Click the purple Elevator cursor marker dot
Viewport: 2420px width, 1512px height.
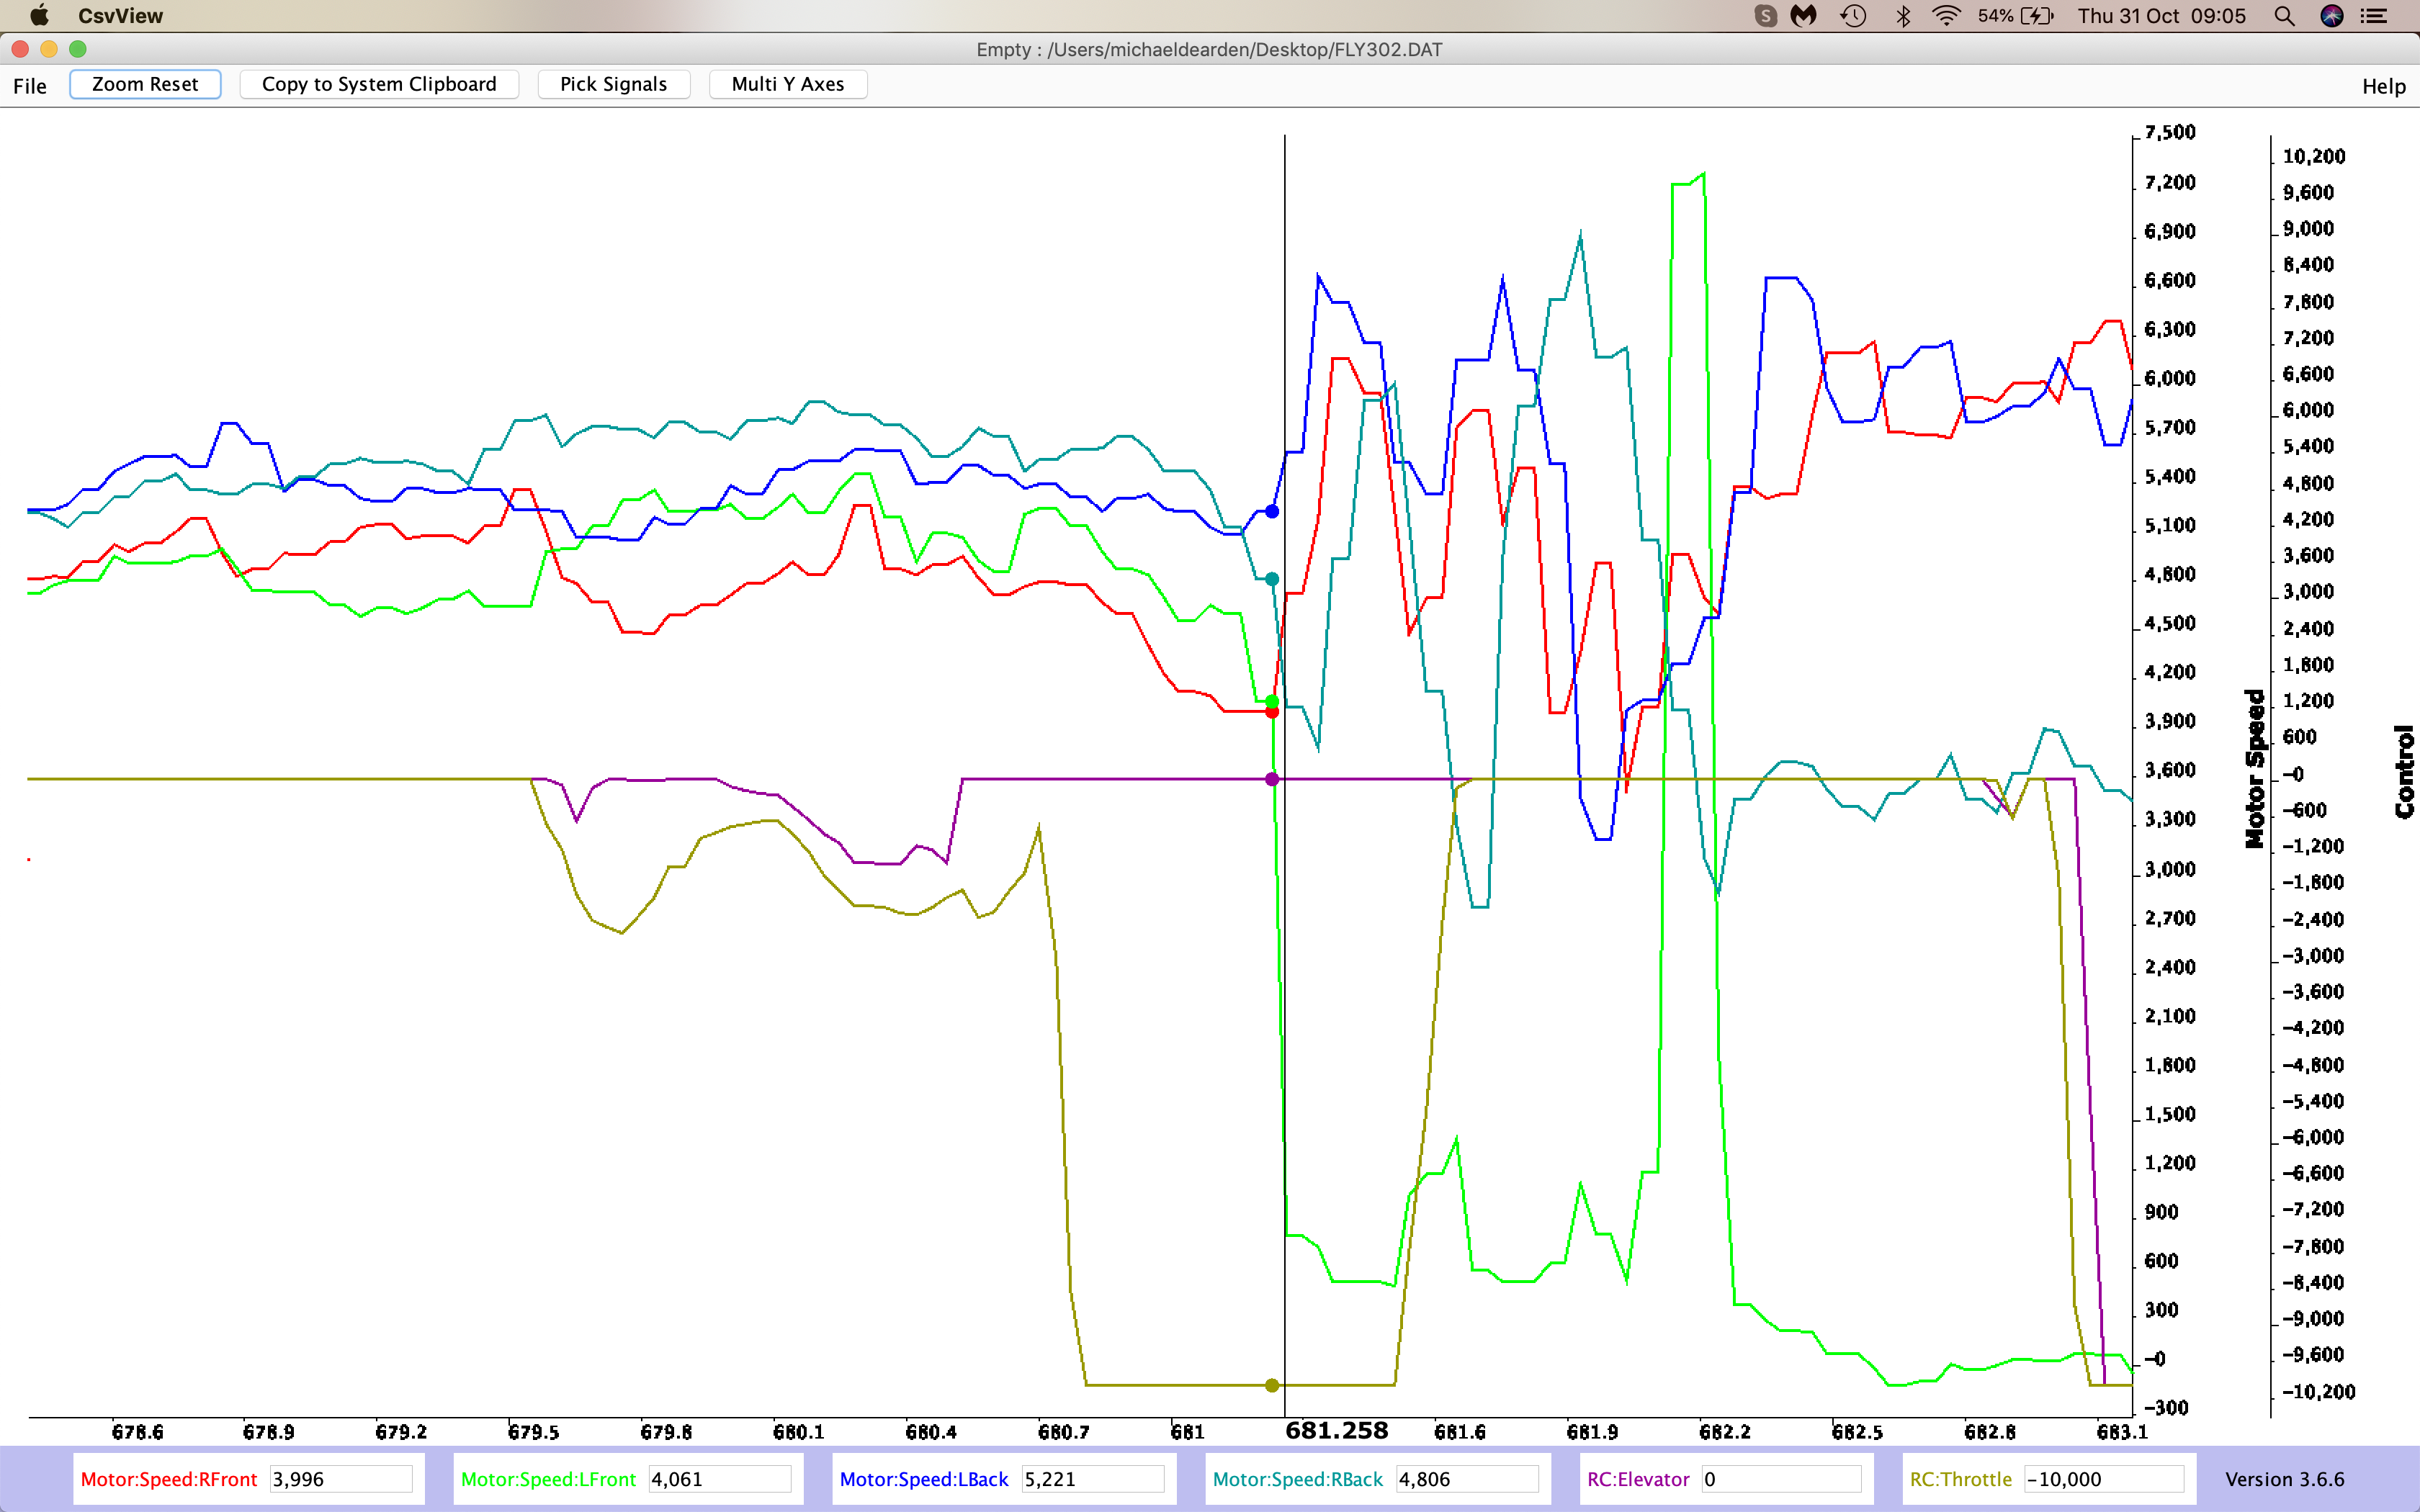pos(1272,779)
